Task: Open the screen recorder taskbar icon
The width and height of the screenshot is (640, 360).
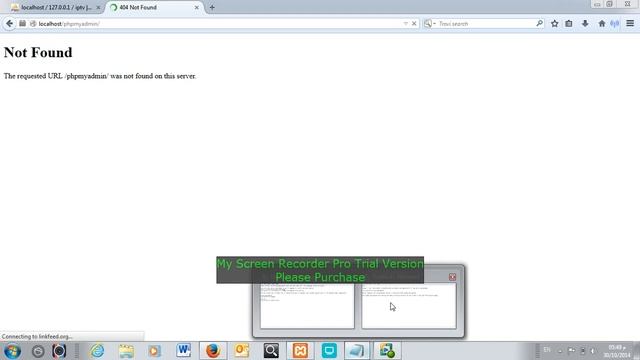Action: (387, 351)
